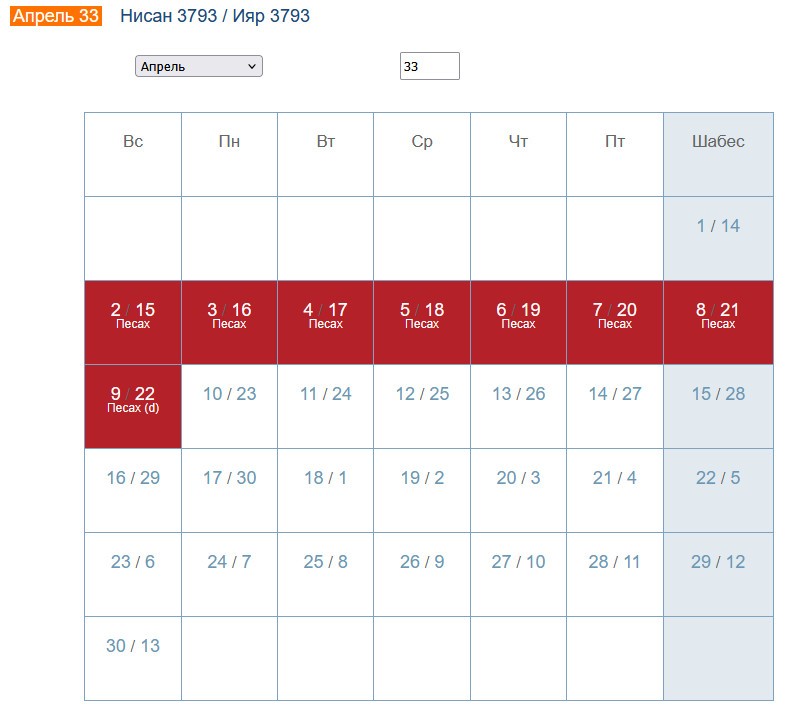Click the Вс weekday column header

[x=133, y=142]
